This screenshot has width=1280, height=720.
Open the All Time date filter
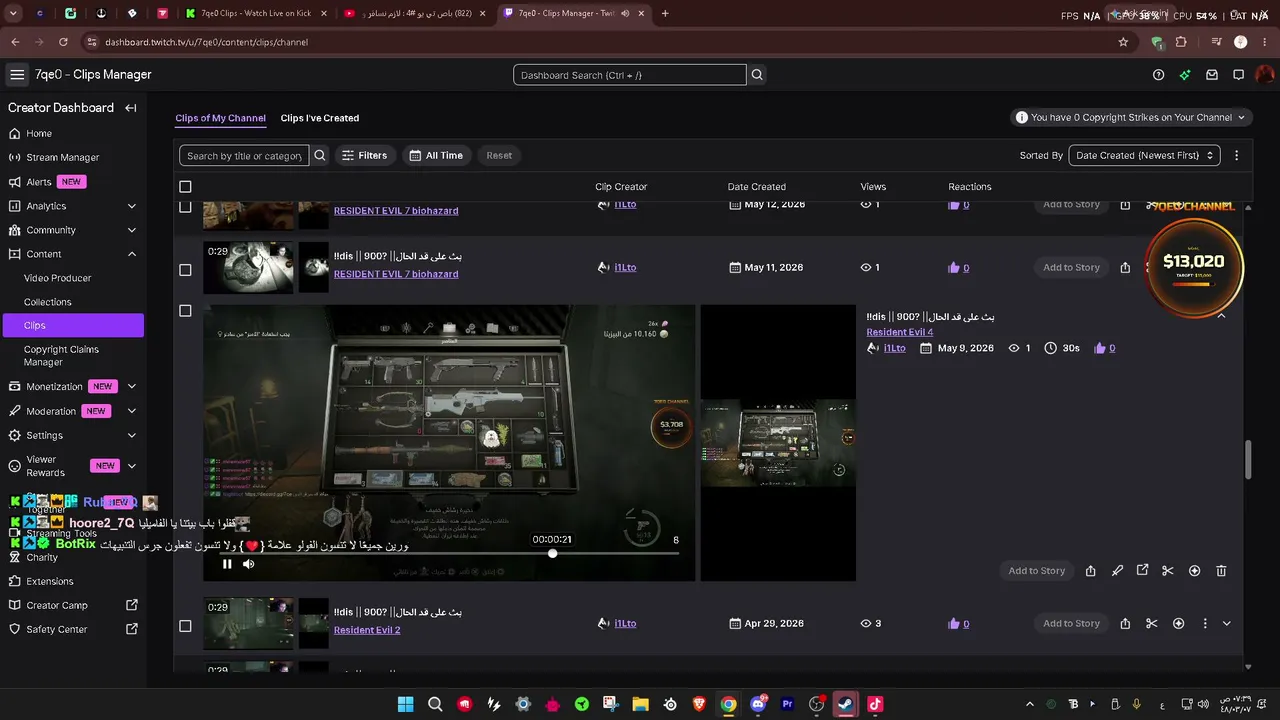click(436, 156)
